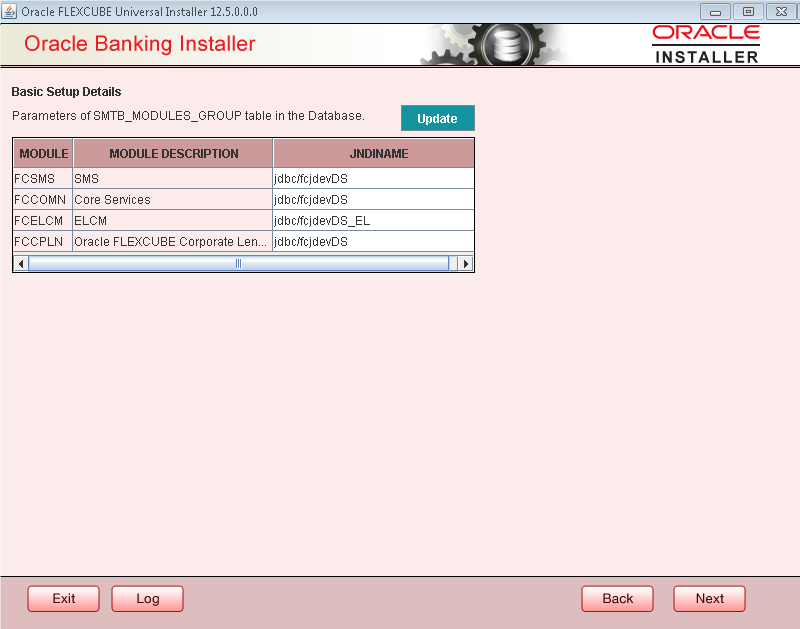Click the Java application icon in title bar
This screenshot has width=800, height=629.
(10, 11)
